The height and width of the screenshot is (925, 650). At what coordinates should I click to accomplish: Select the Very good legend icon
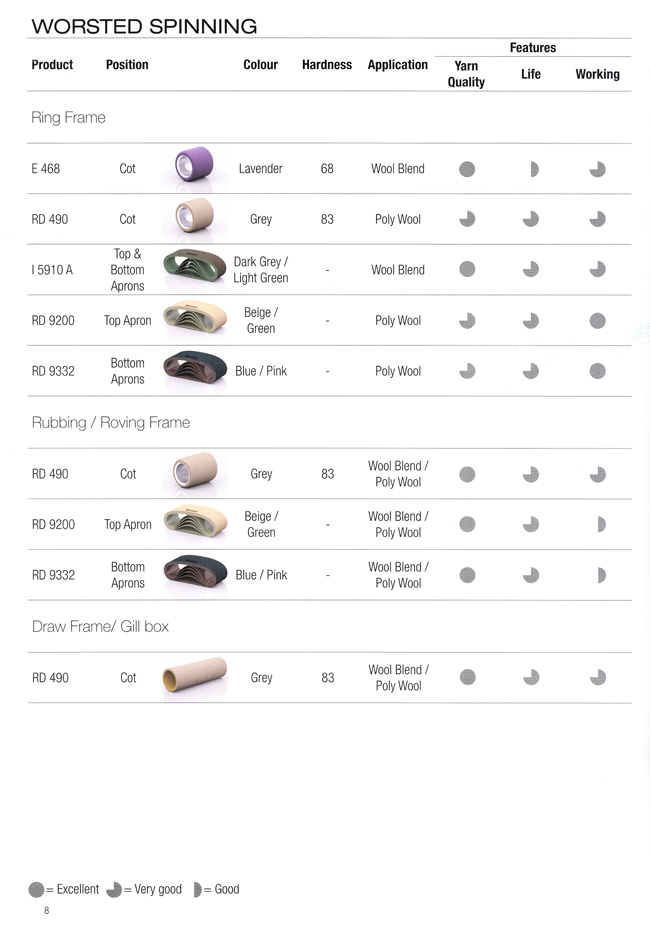tap(114, 890)
